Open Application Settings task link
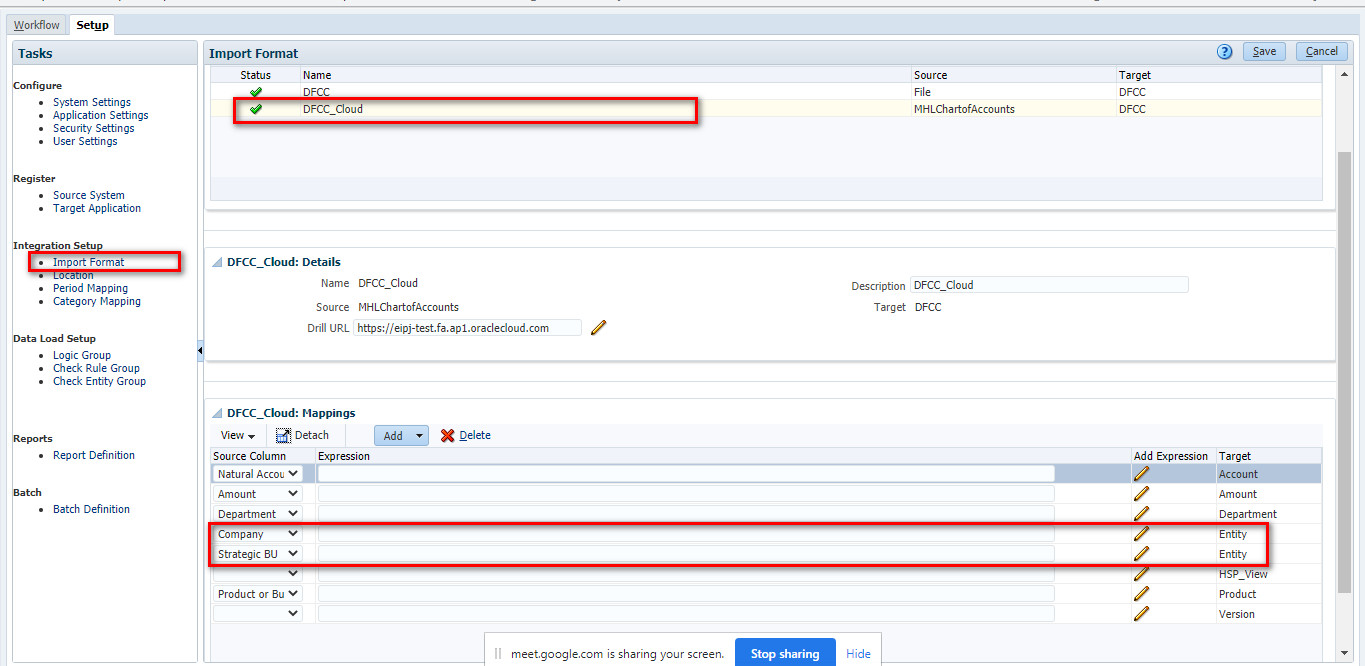 tap(101, 115)
